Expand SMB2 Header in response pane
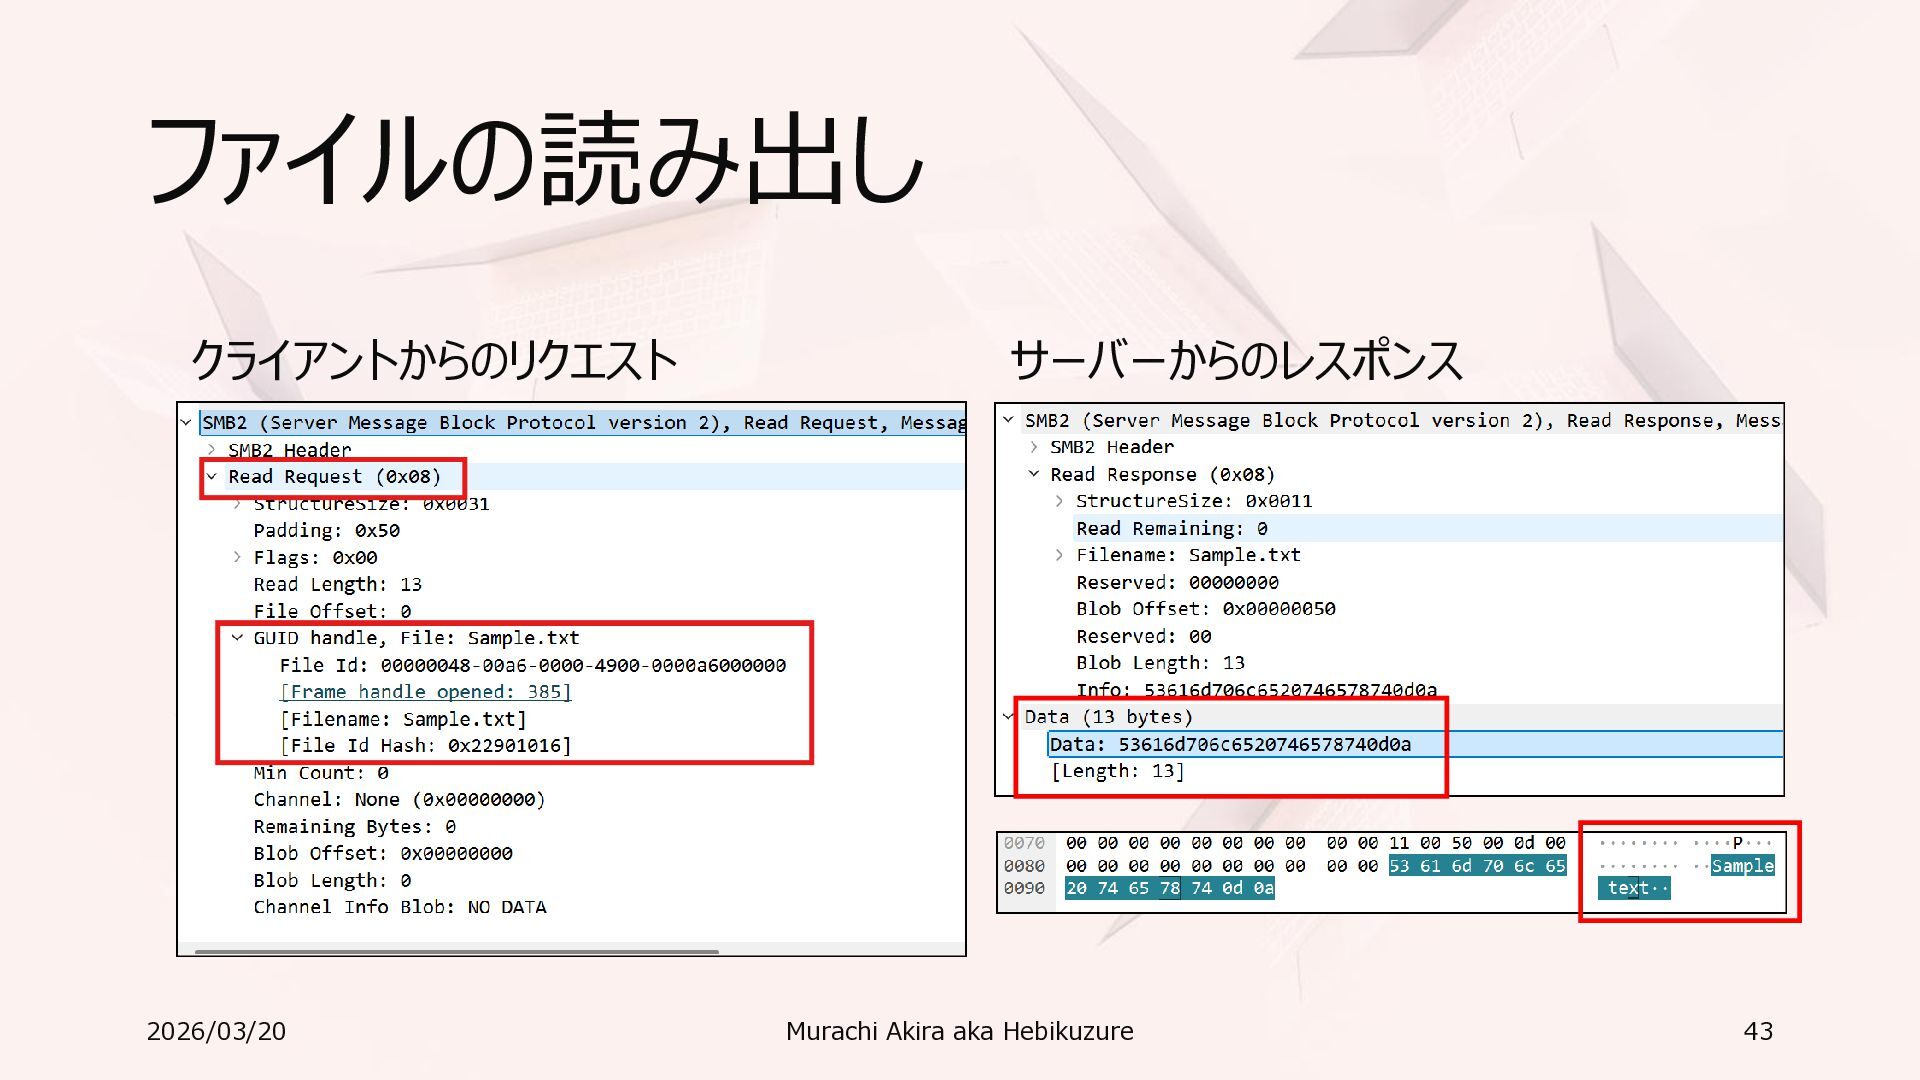This screenshot has height=1080, width=1920. [1034, 447]
